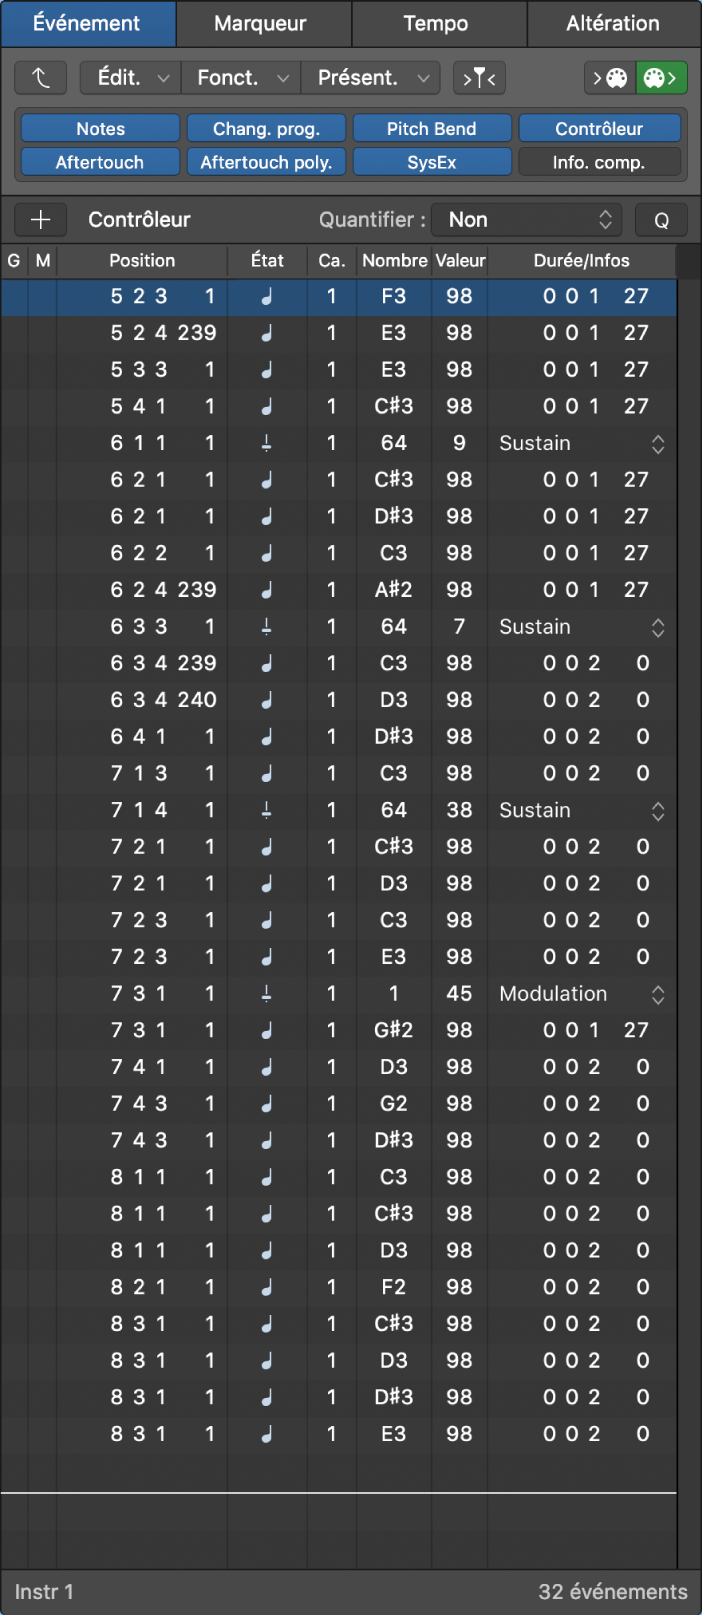
Task: Click position 5 2 4 239
Action: [x=163, y=333]
